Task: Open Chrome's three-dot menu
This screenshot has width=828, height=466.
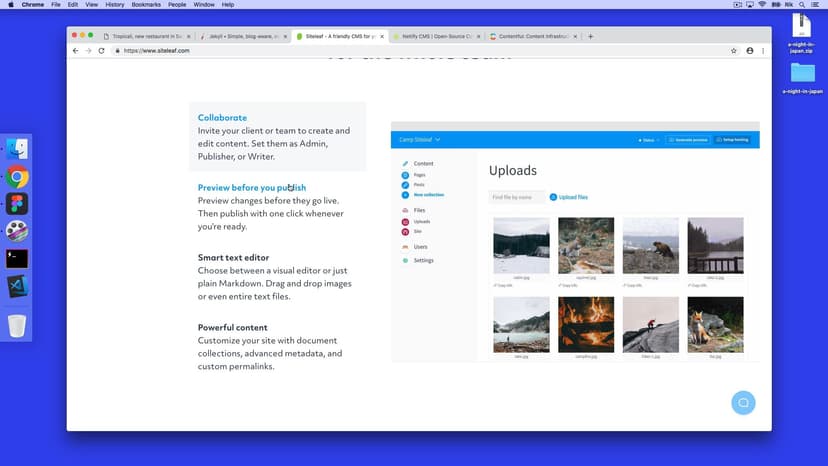Action: (763, 50)
